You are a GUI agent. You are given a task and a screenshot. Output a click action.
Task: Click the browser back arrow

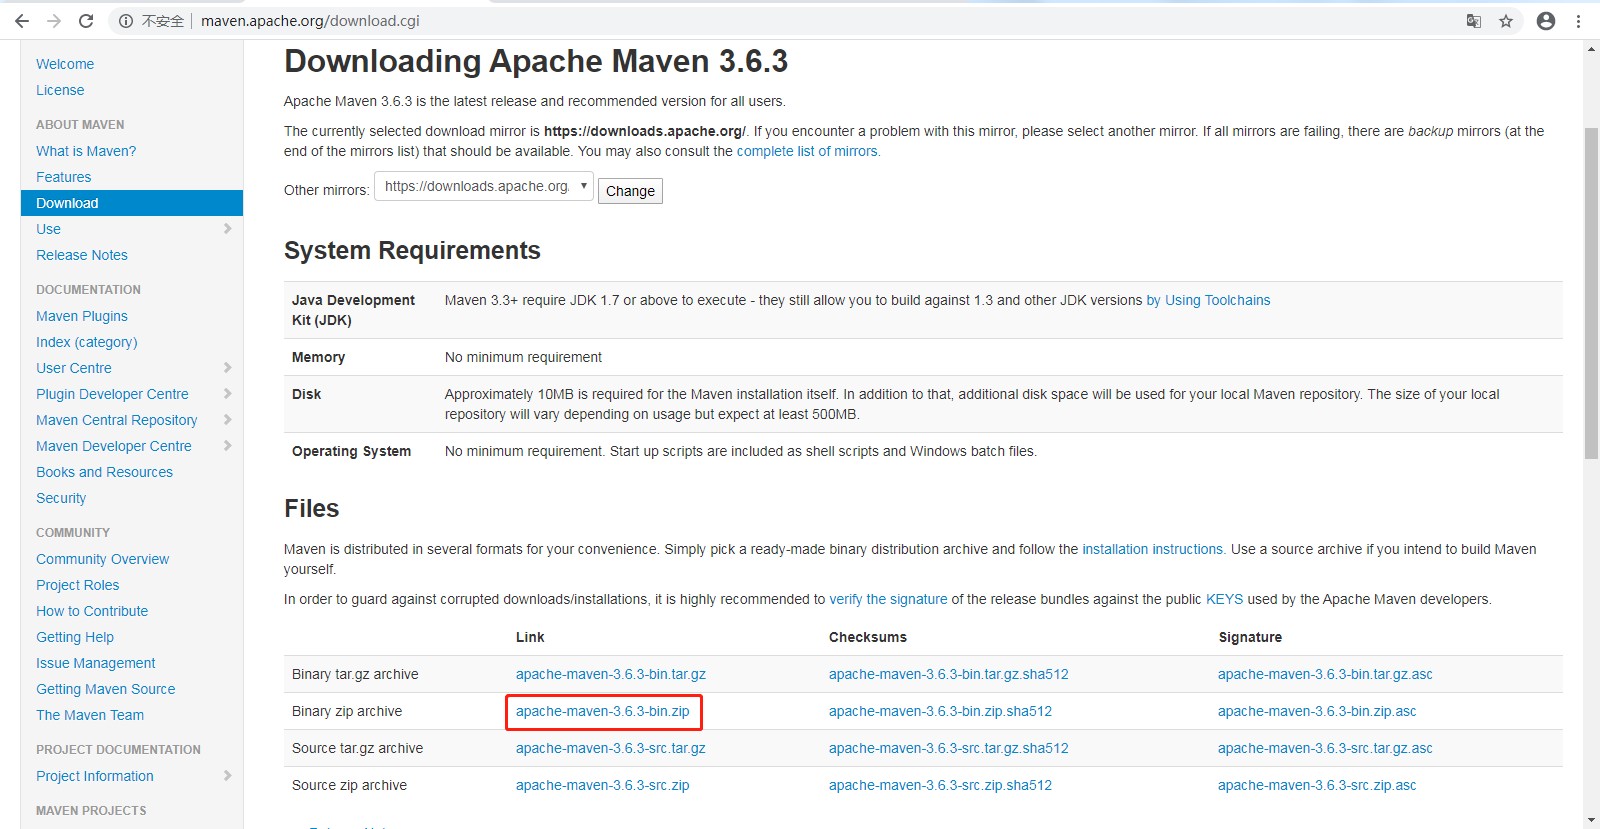click(x=22, y=21)
